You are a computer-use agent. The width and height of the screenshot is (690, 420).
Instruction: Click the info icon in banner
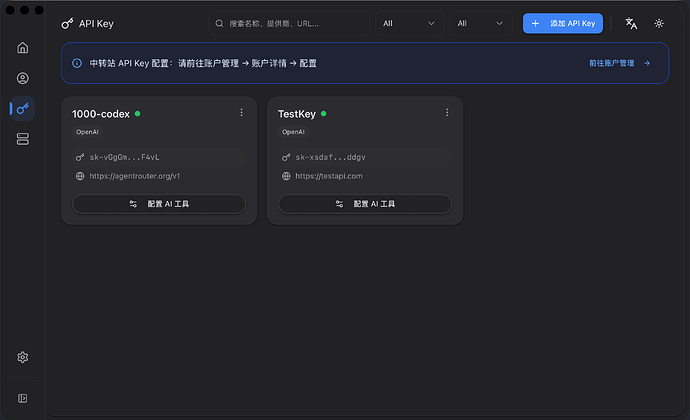(77, 63)
